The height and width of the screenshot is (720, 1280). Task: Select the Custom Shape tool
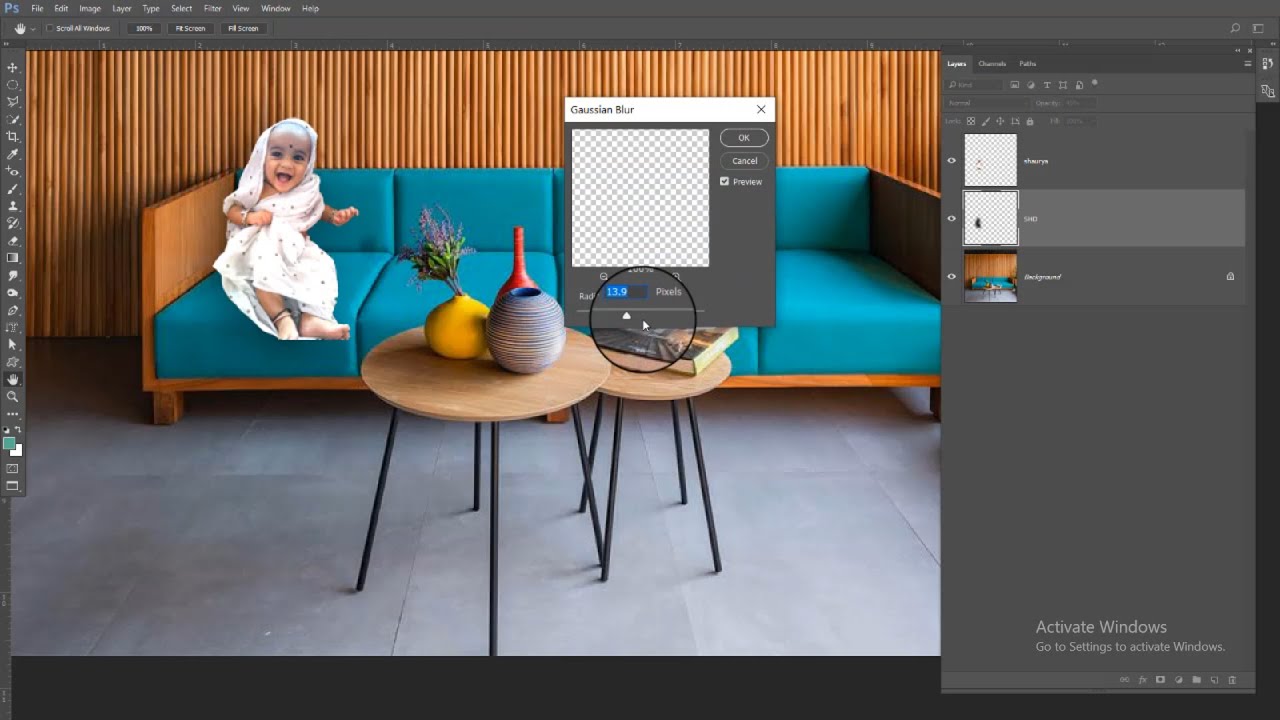[x=13, y=362]
